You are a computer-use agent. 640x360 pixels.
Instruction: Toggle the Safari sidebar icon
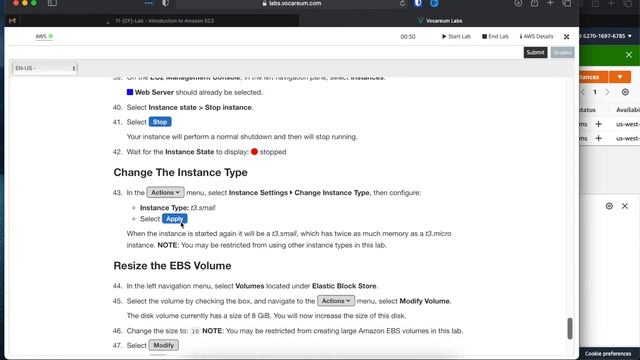click(x=52, y=3)
